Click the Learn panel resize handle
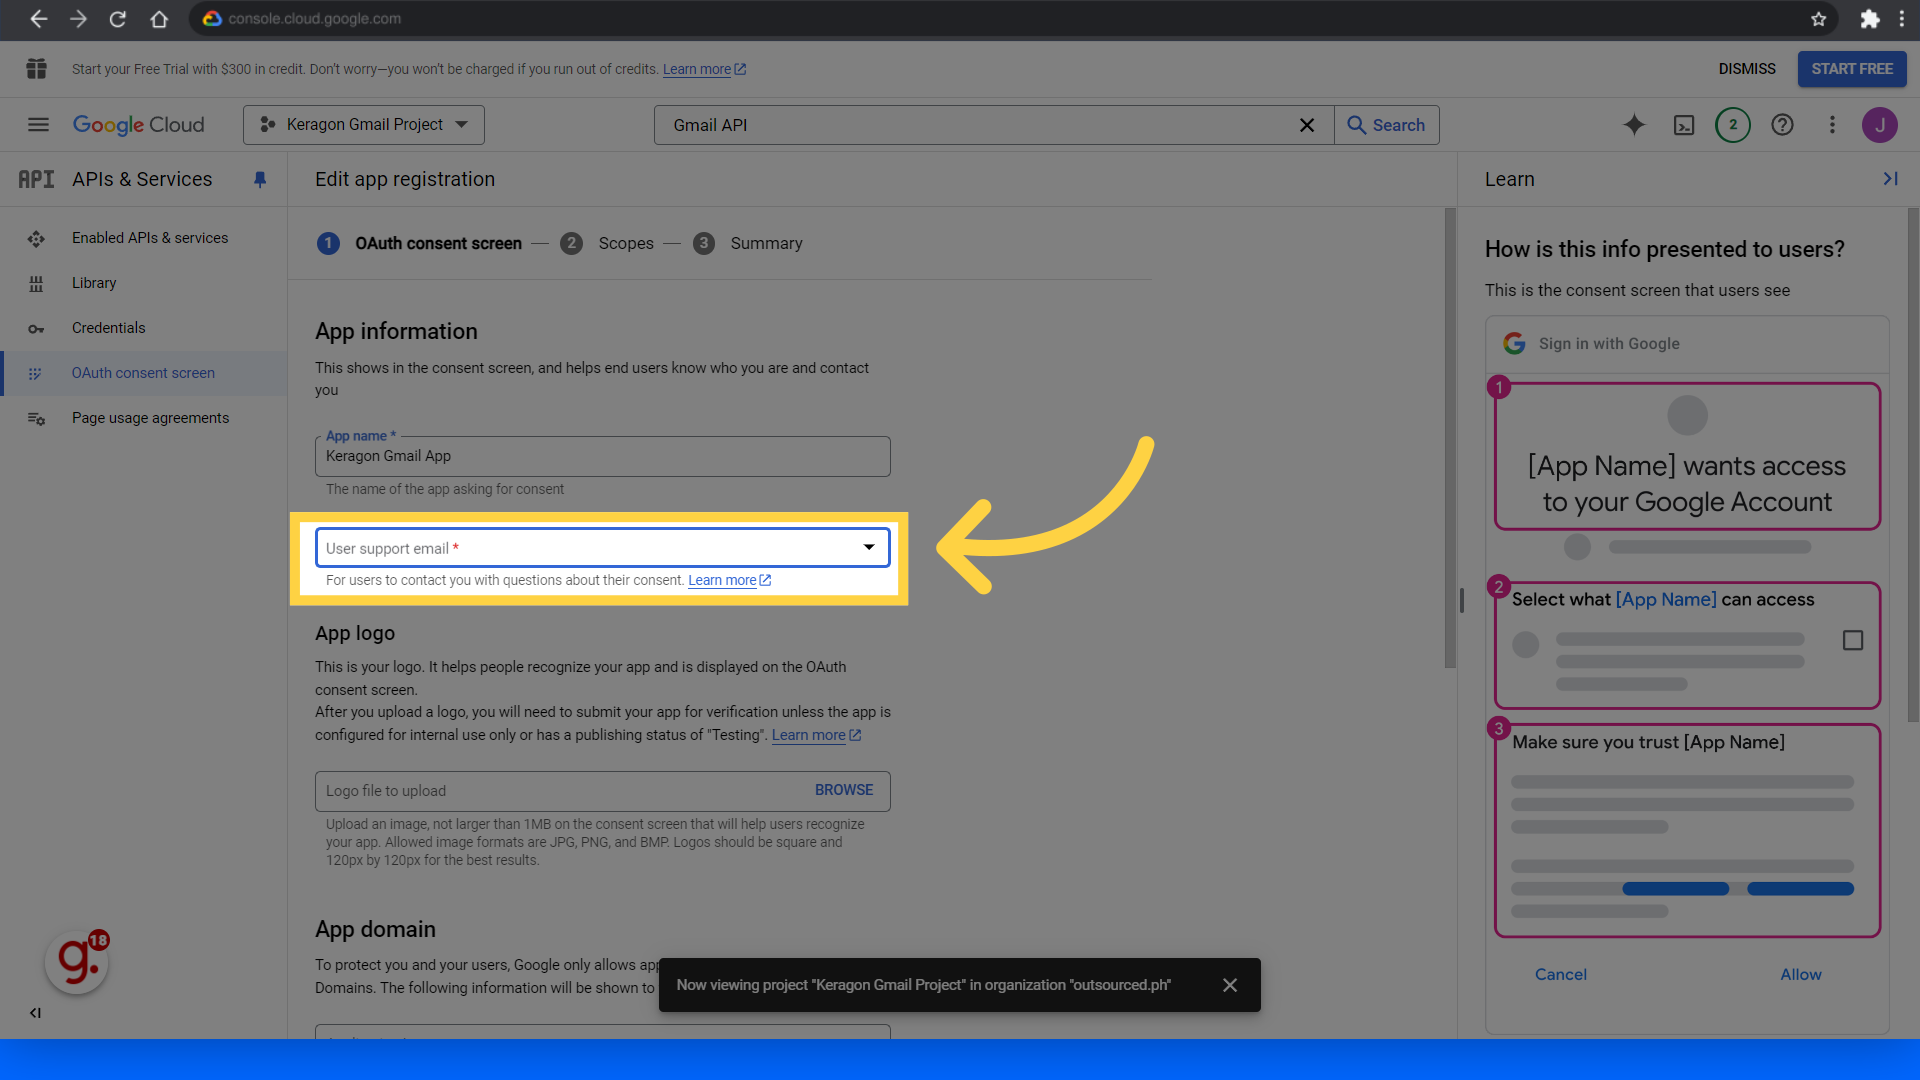This screenshot has width=1920, height=1080. tap(1462, 600)
